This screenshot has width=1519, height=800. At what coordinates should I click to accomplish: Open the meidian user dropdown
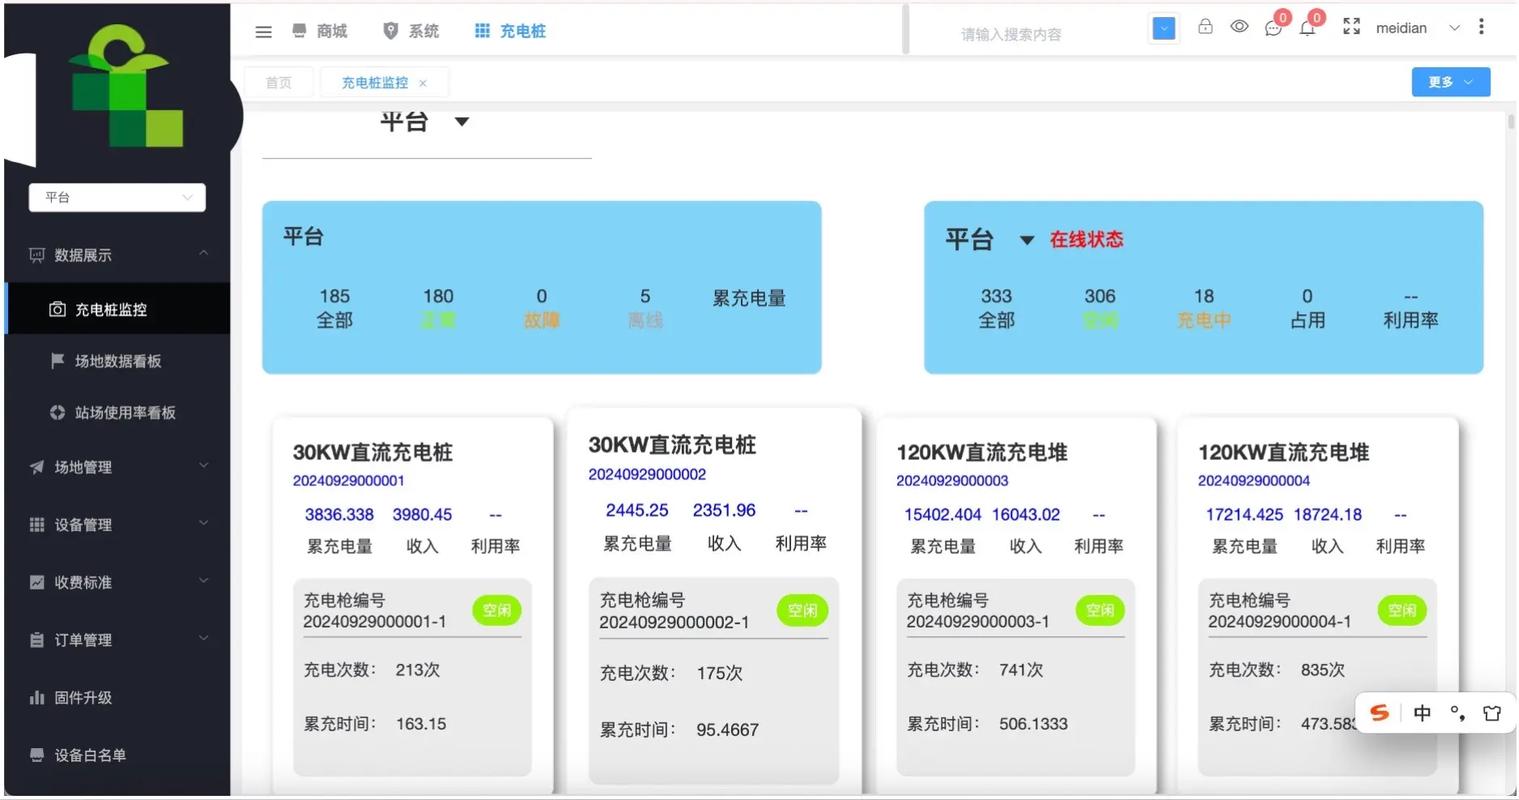click(x=1417, y=28)
